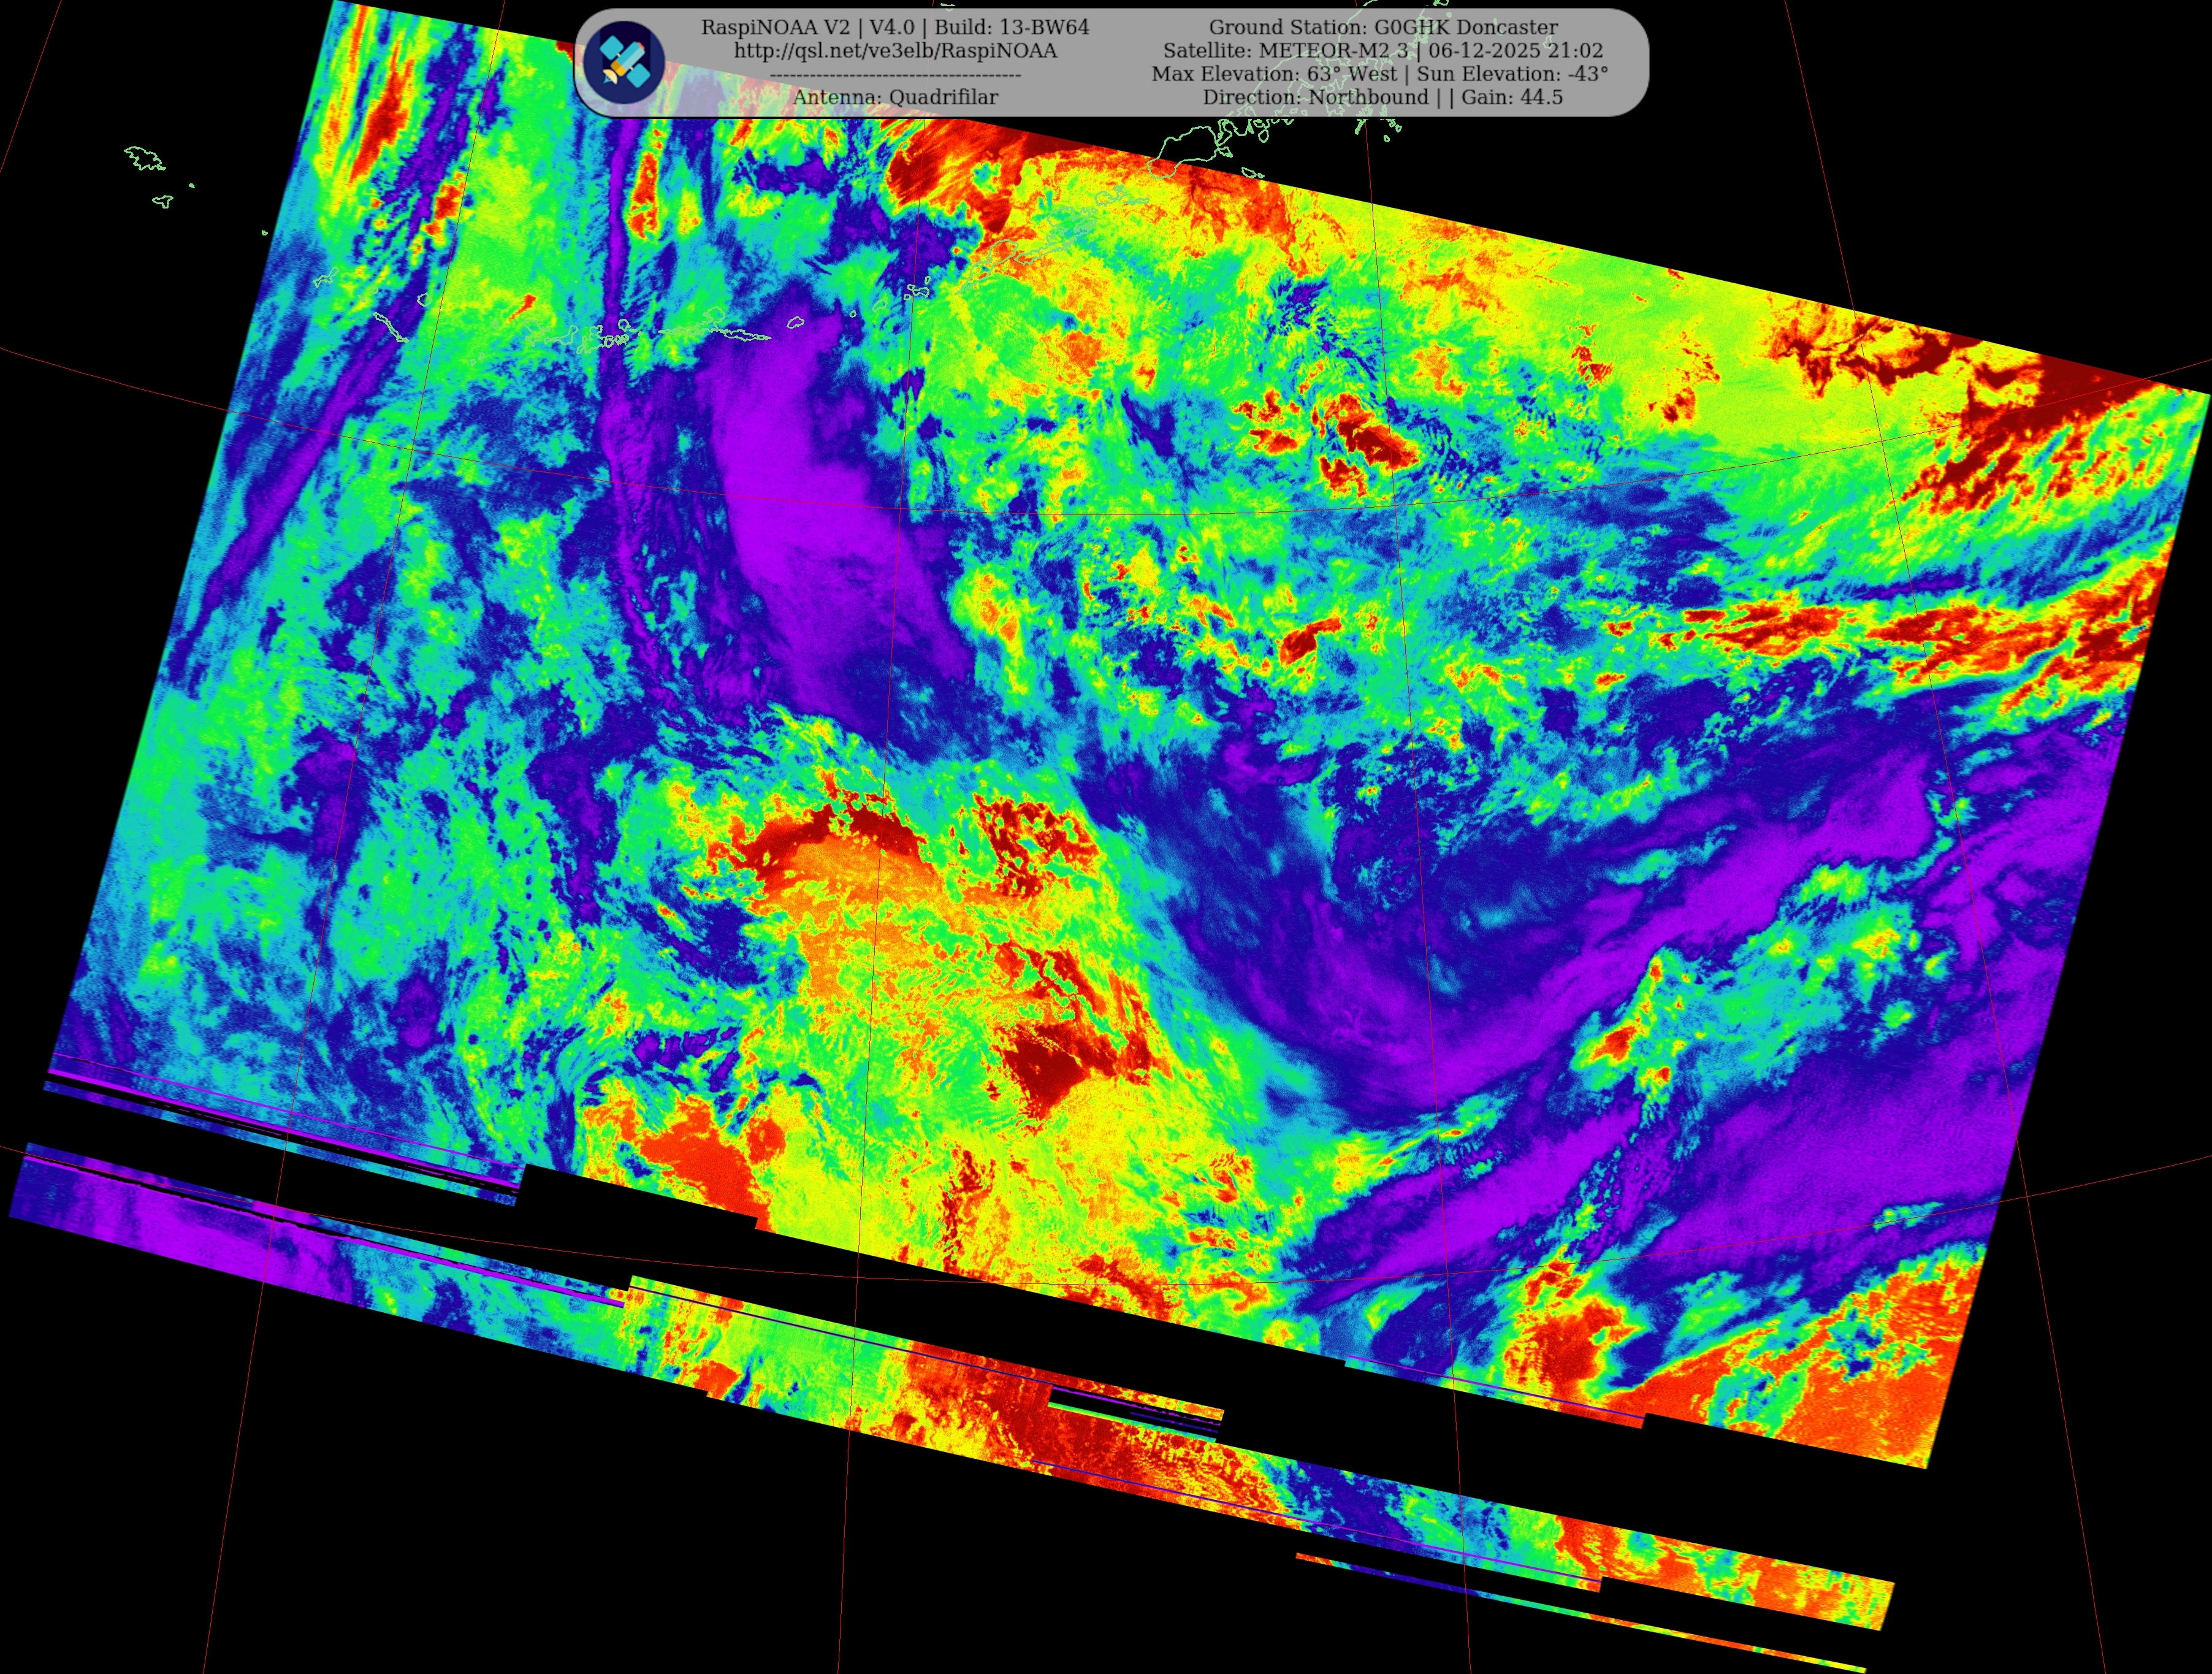Open the qsl.net RaspiNOAA URL text
The height and width of the screenshot is (1674, 2212).
click(x=895, y=51)
